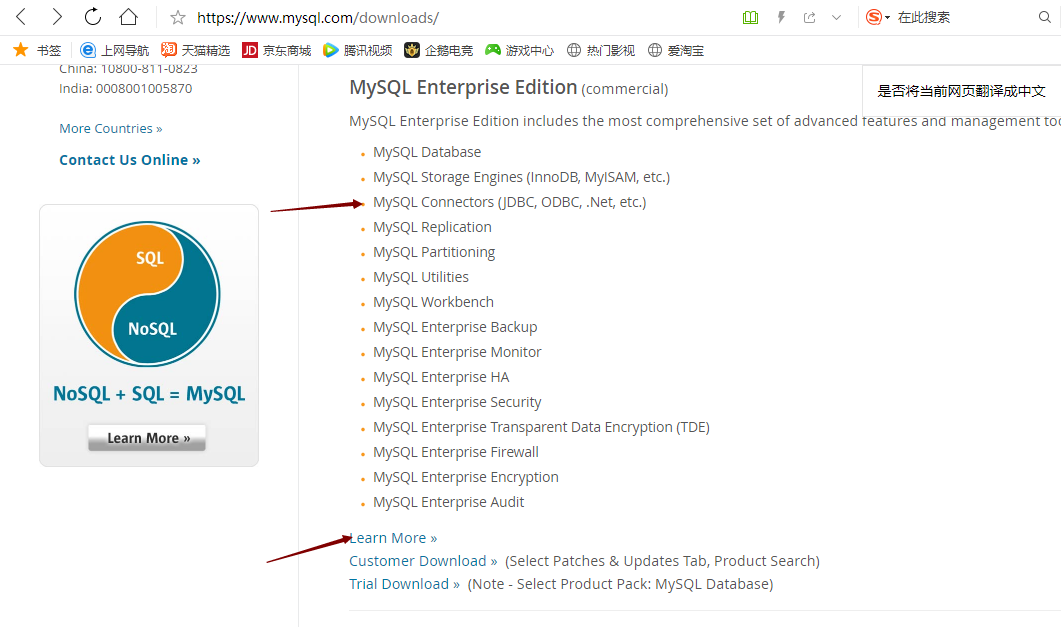Click the MySQL Utilities list item

coord(421,277)
